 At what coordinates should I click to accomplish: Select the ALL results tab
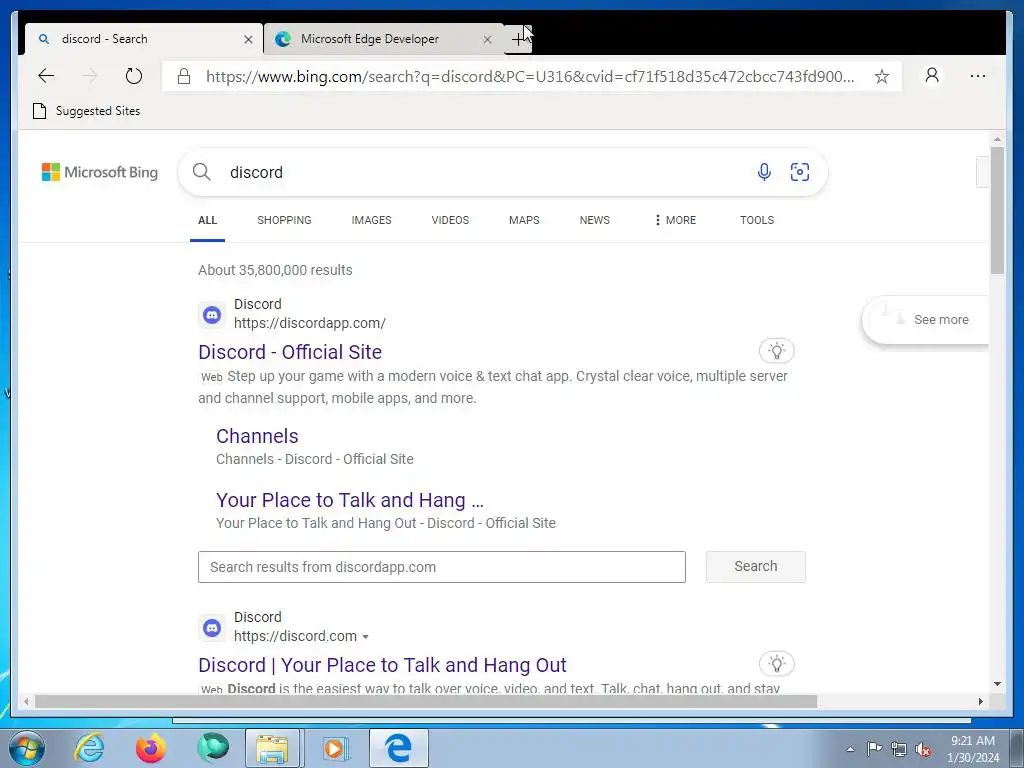click(x=208, y=220)
